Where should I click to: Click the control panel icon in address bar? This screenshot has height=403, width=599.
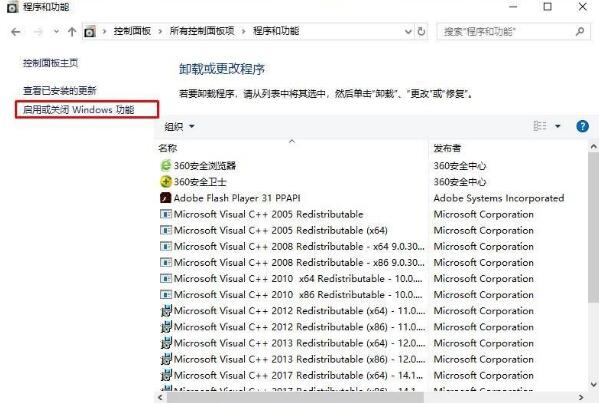pos(90,32)
